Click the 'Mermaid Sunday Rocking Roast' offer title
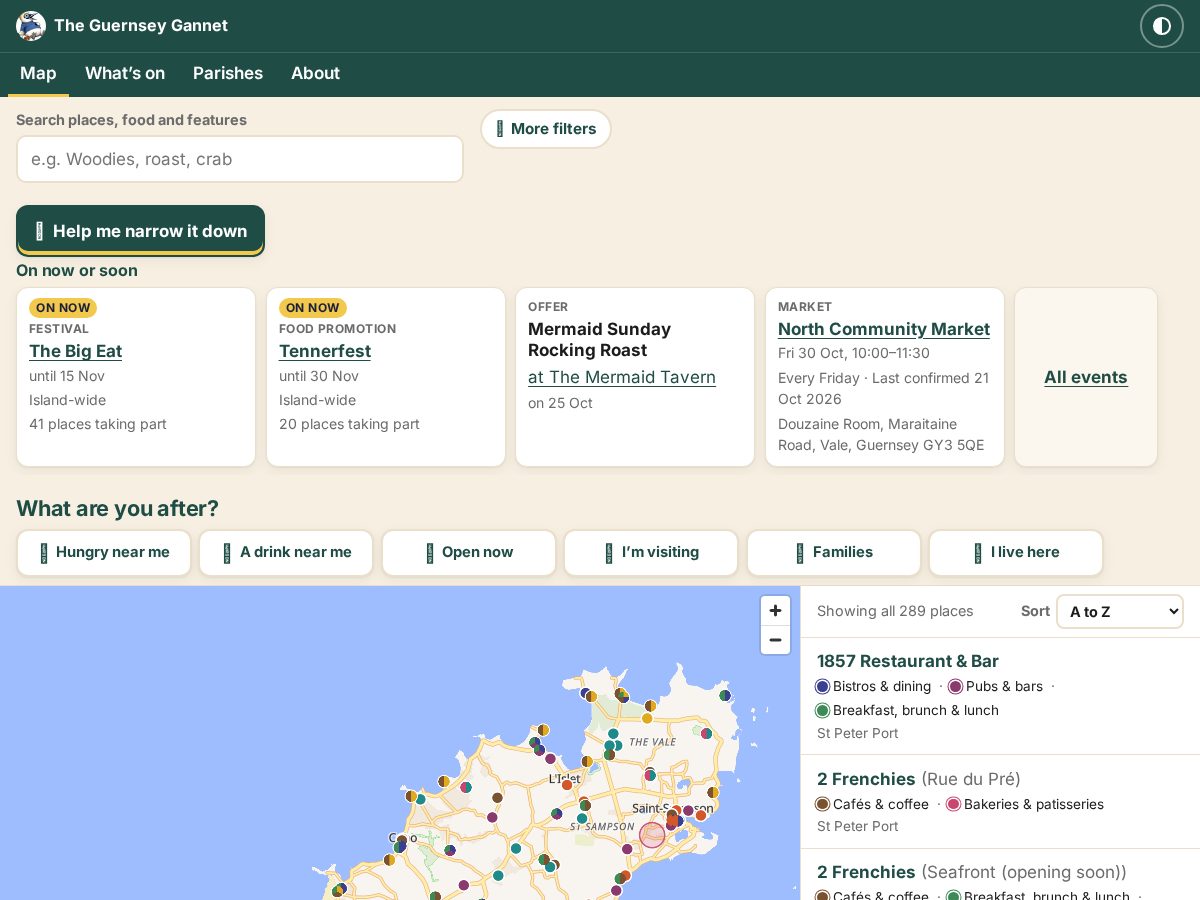This screenshot has height=900, width=1200. (x=600, y=340)
